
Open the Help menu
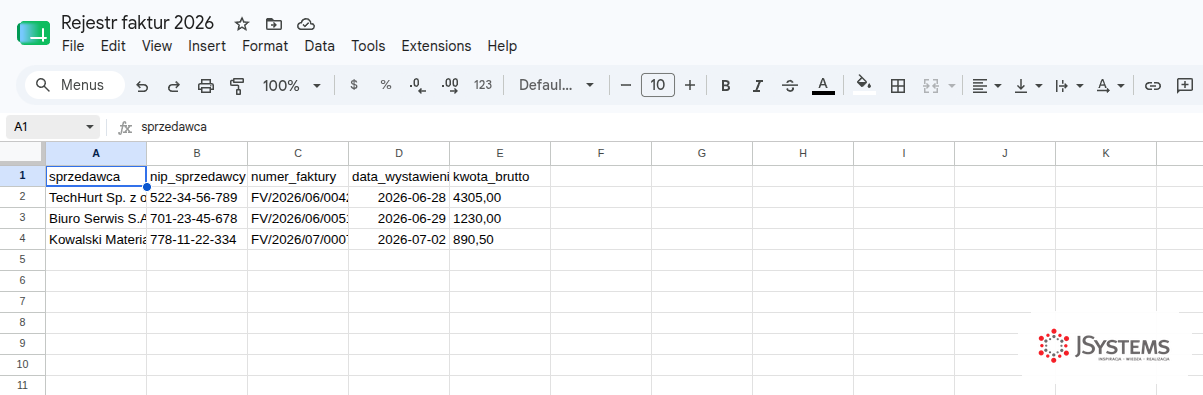(502, 46)
